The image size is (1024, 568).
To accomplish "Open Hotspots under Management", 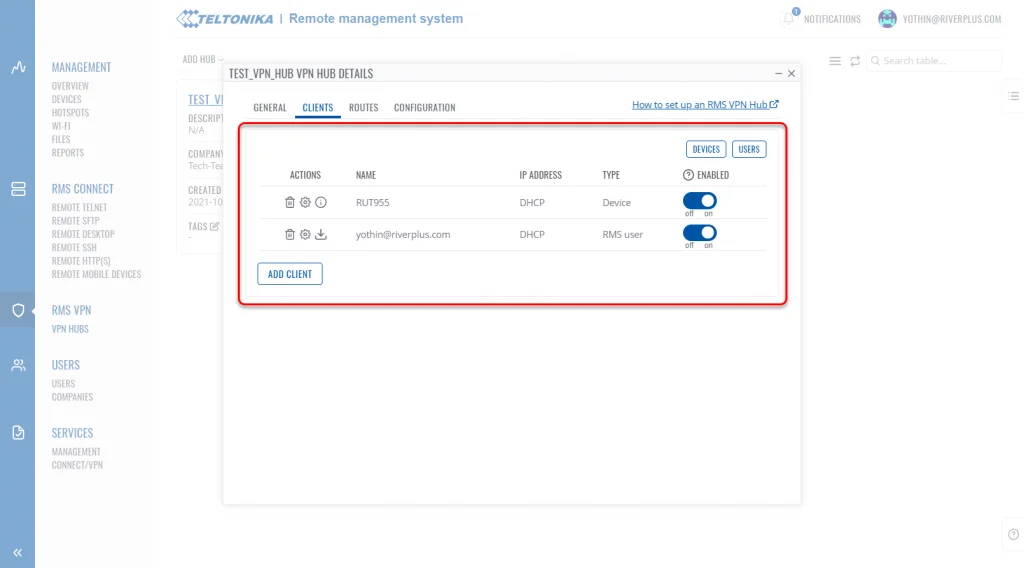I will point(70,113).
